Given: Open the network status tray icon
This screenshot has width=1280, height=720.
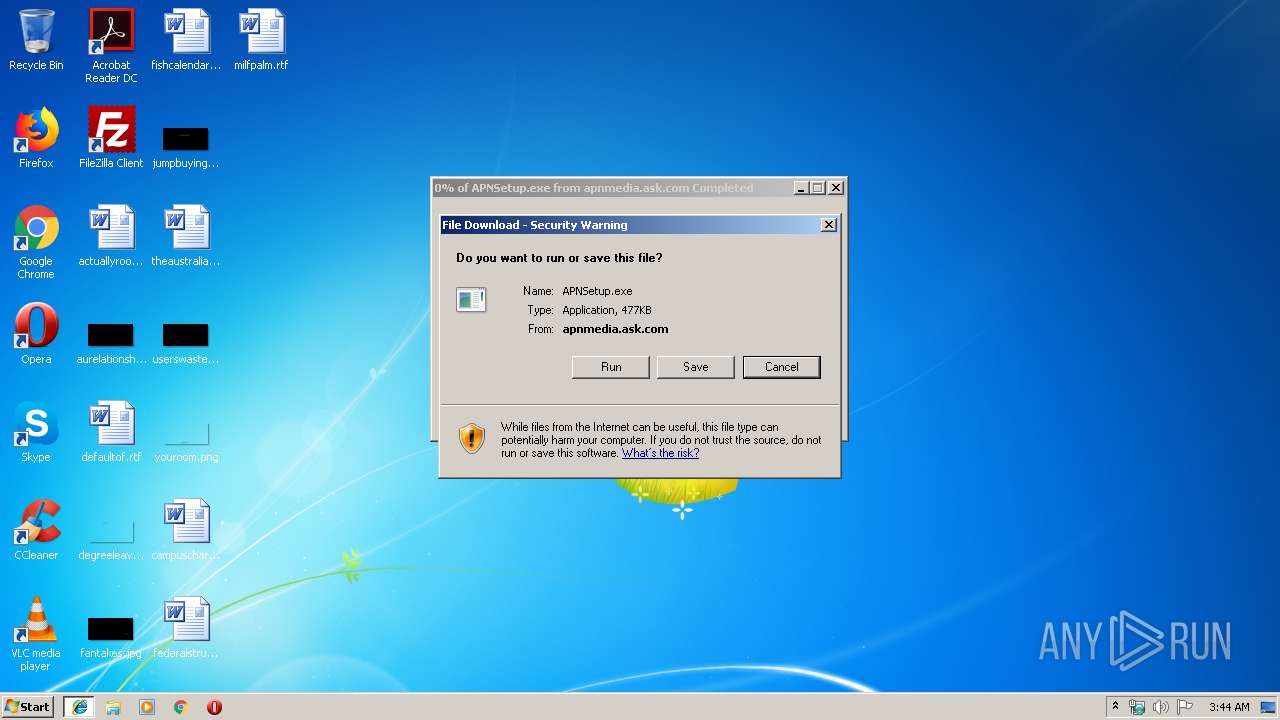Looking at the screenshot, I should click(1137, 707).
